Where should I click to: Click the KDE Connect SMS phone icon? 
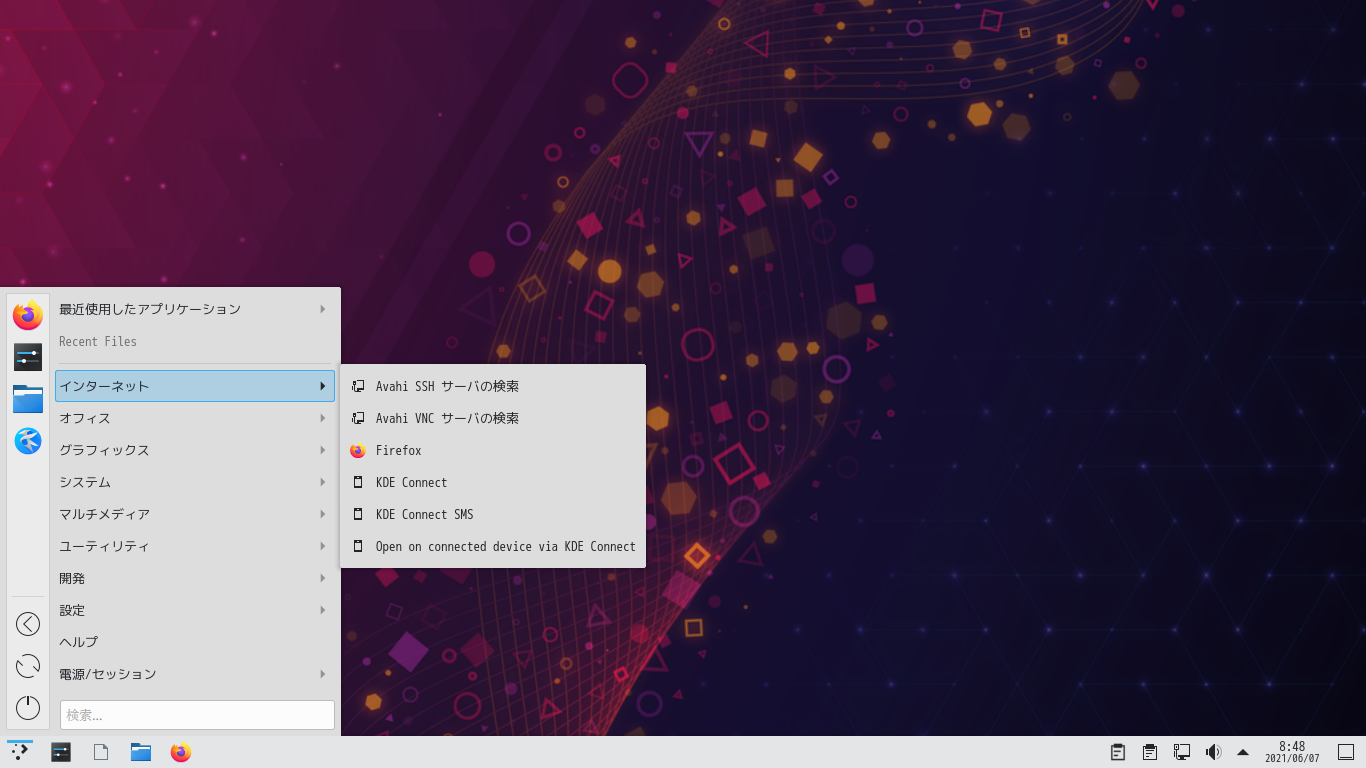pos(358,514)
